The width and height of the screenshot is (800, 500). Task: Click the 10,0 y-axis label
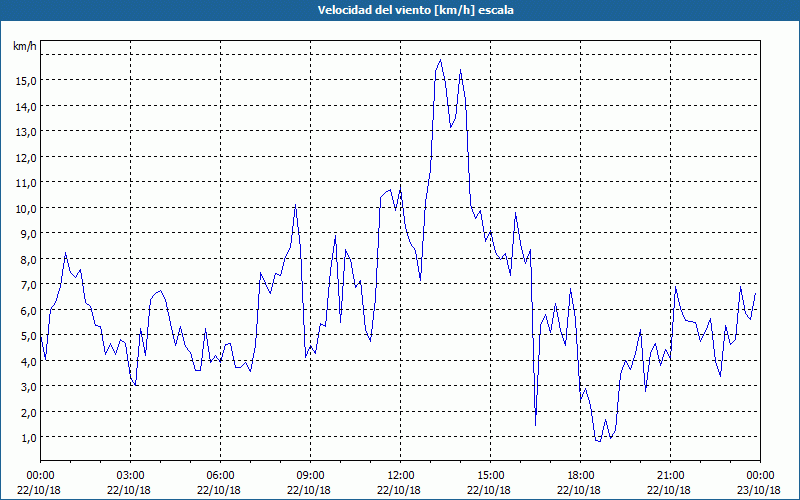click(x=26, y=209)
